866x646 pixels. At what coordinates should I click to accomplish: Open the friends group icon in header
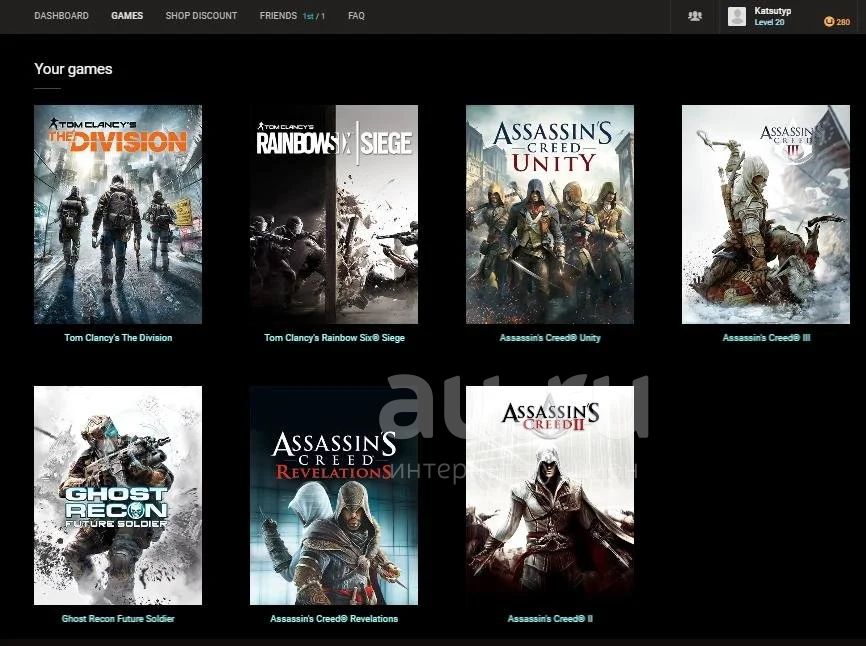[x=695, y=16]
